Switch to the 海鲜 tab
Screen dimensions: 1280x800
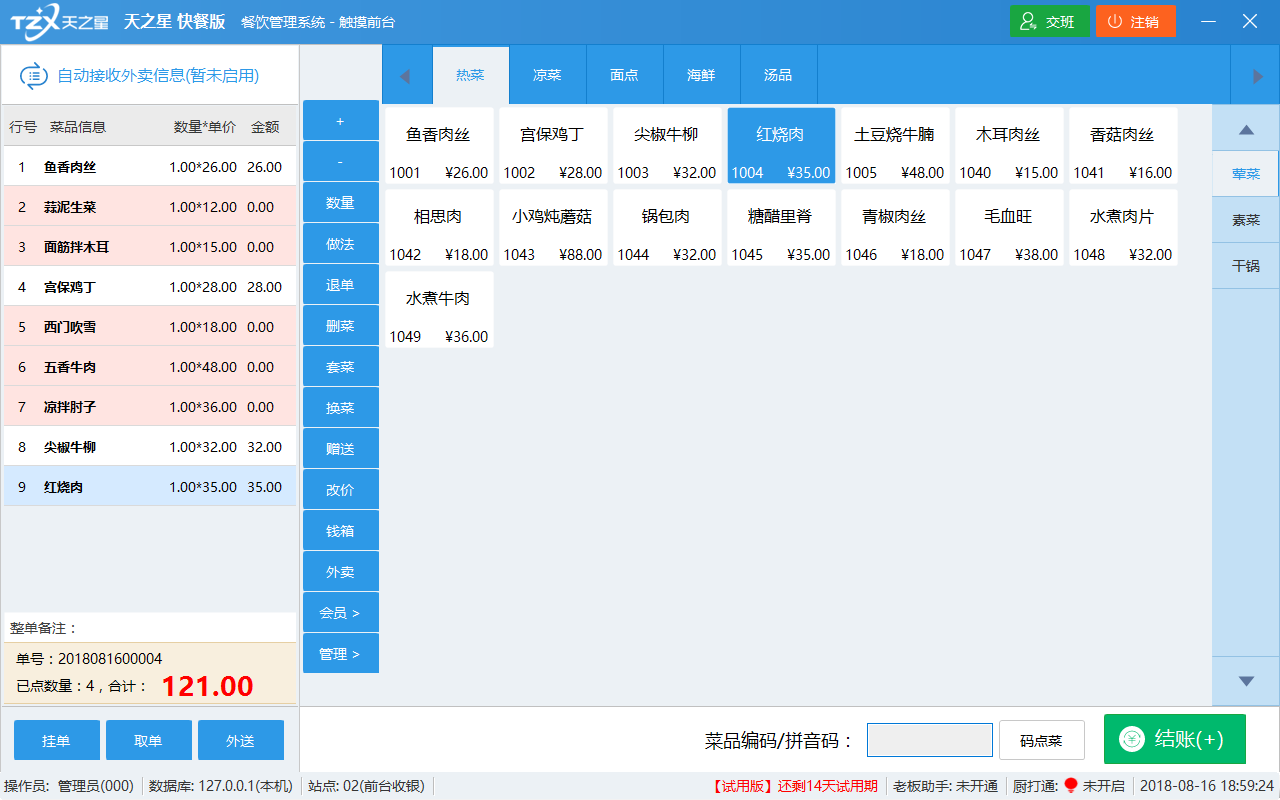701,75
